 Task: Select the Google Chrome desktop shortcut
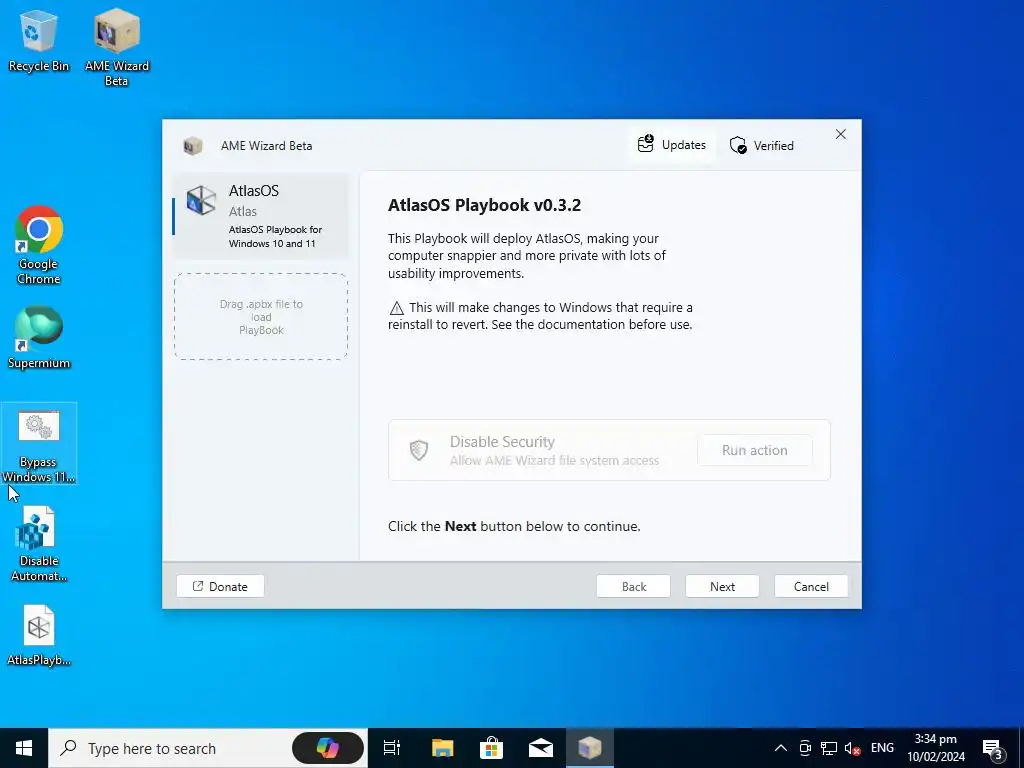(x=39, y=246)
